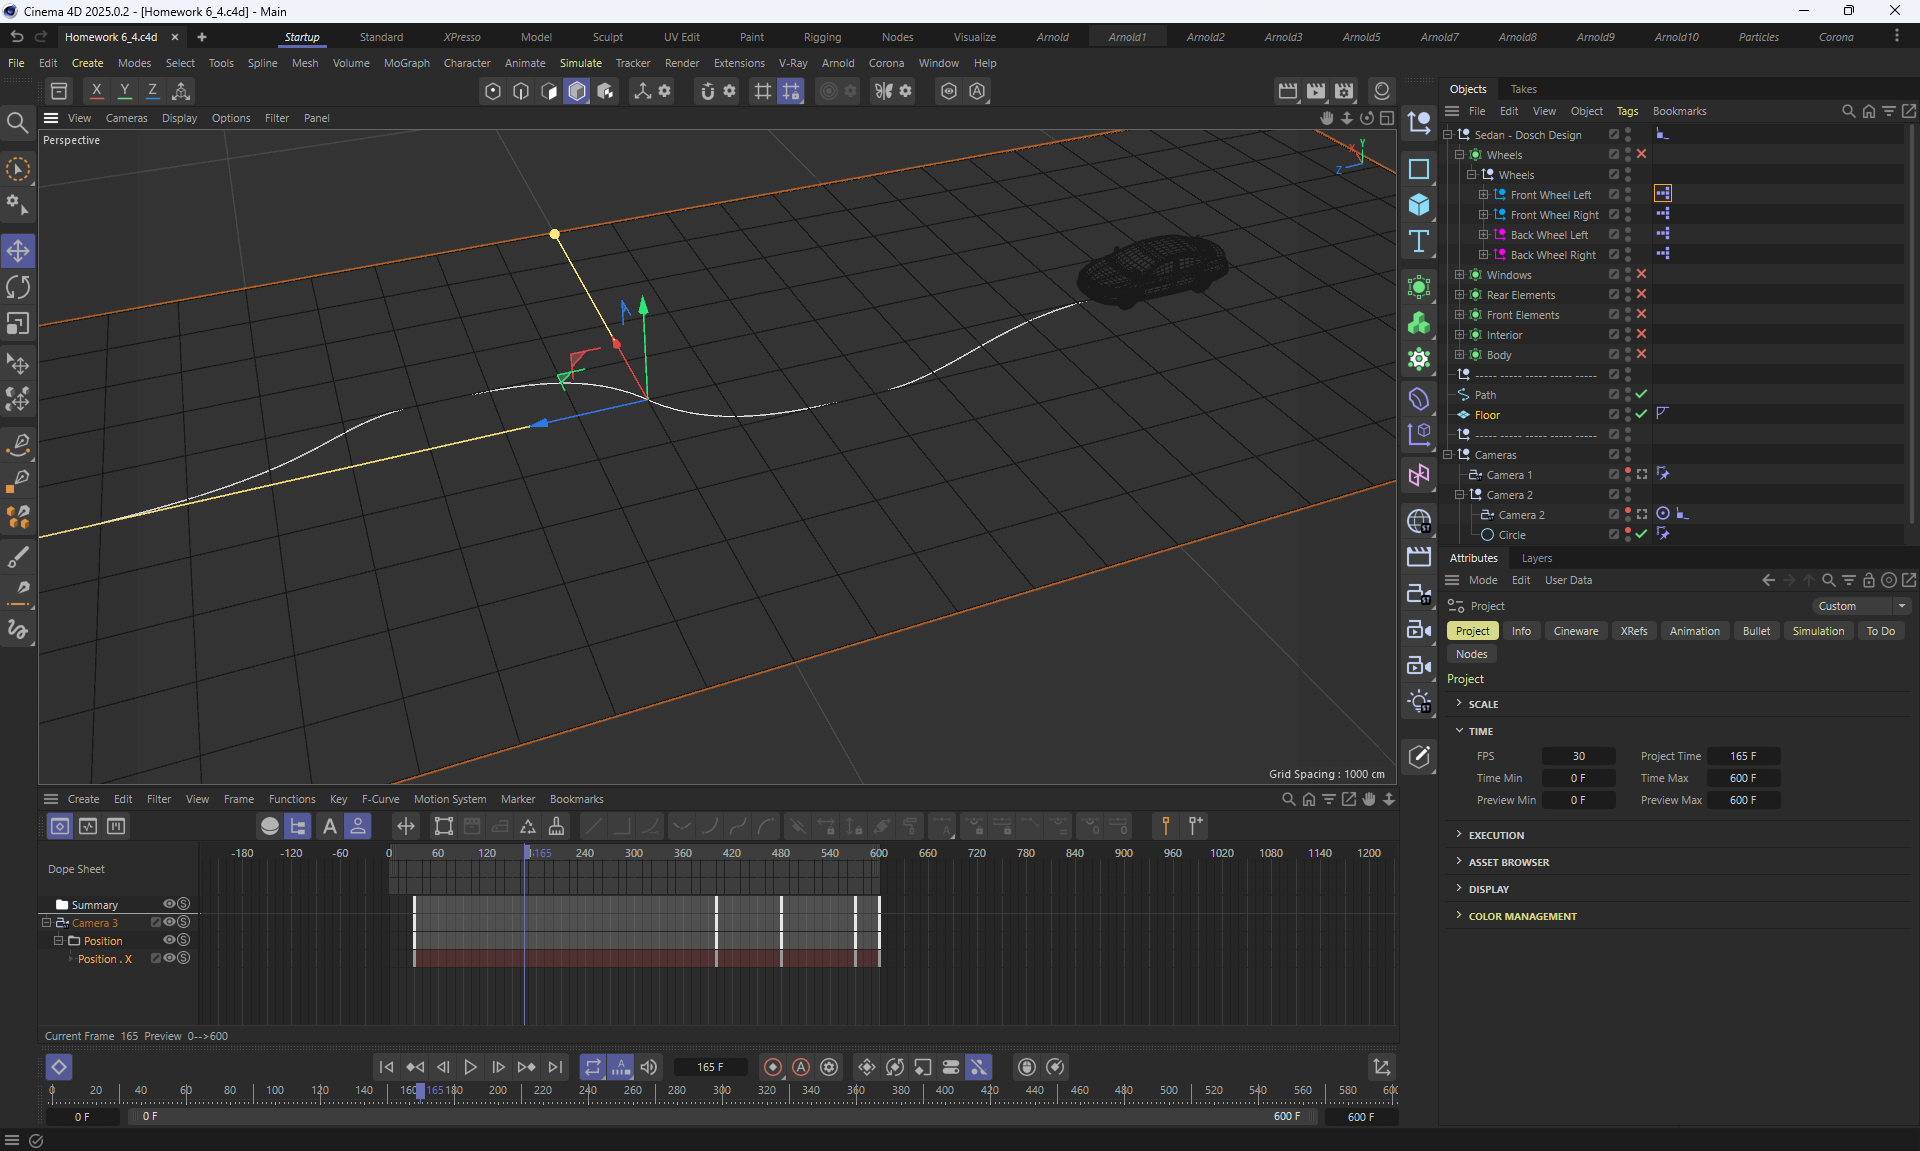This screenshot has width=1920, height=1151.
Task: Go to the start of the animation
Action: click(x=386, y=1067)
